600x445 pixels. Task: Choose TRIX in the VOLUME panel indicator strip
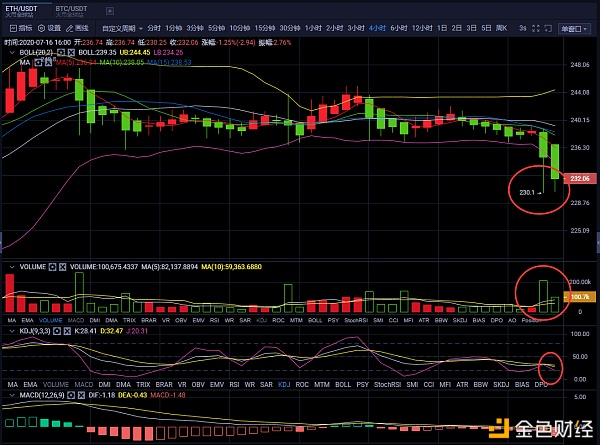[129, 320]
